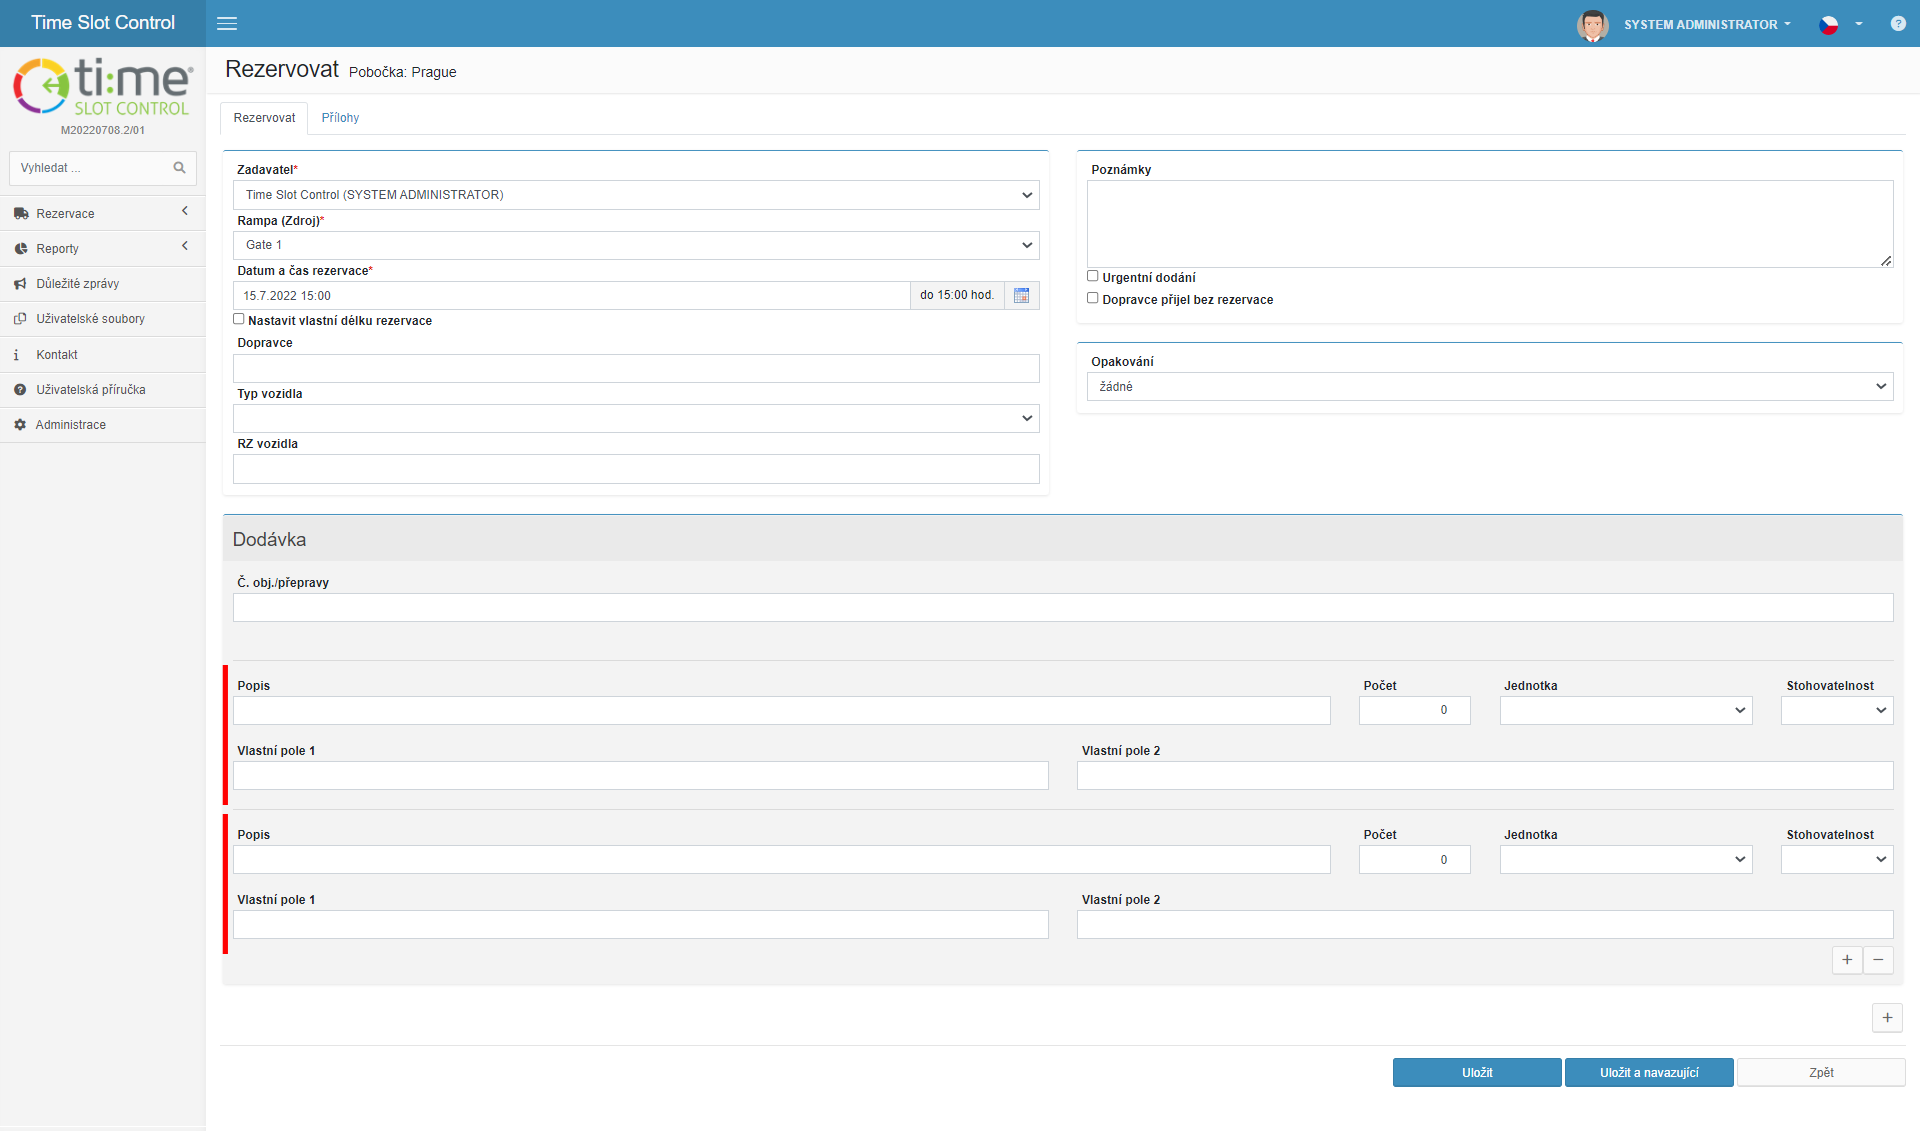The image size is (1920, 1131).
Task: Expand the SYSTEM ADMINISTRATOR user menu
Action: [x=1707, y=24]
